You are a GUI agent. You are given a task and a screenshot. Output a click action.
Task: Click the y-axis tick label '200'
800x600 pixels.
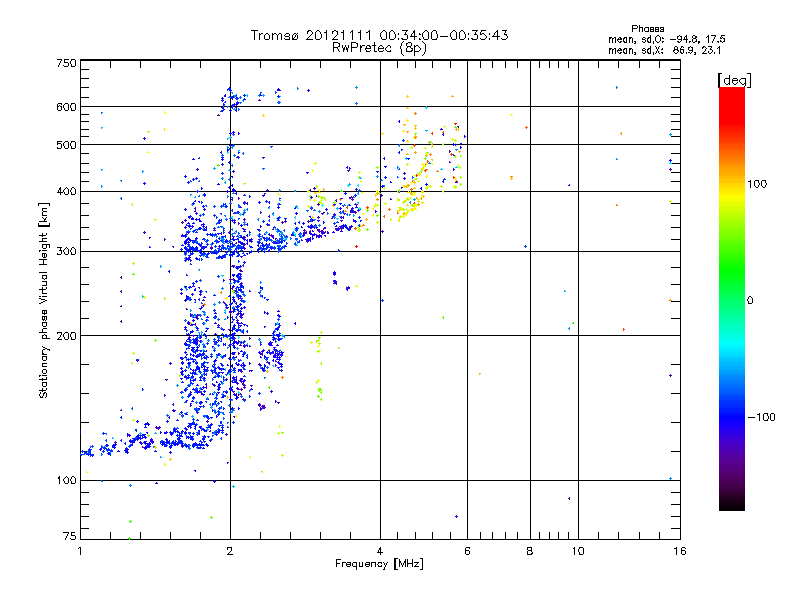tap(66, 336)
